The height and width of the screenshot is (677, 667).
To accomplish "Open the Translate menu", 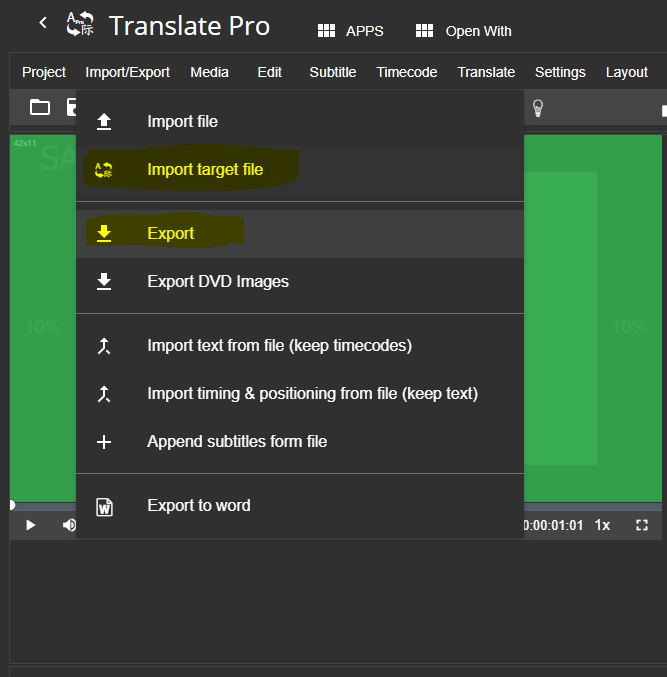I will [x=486, y=72].
